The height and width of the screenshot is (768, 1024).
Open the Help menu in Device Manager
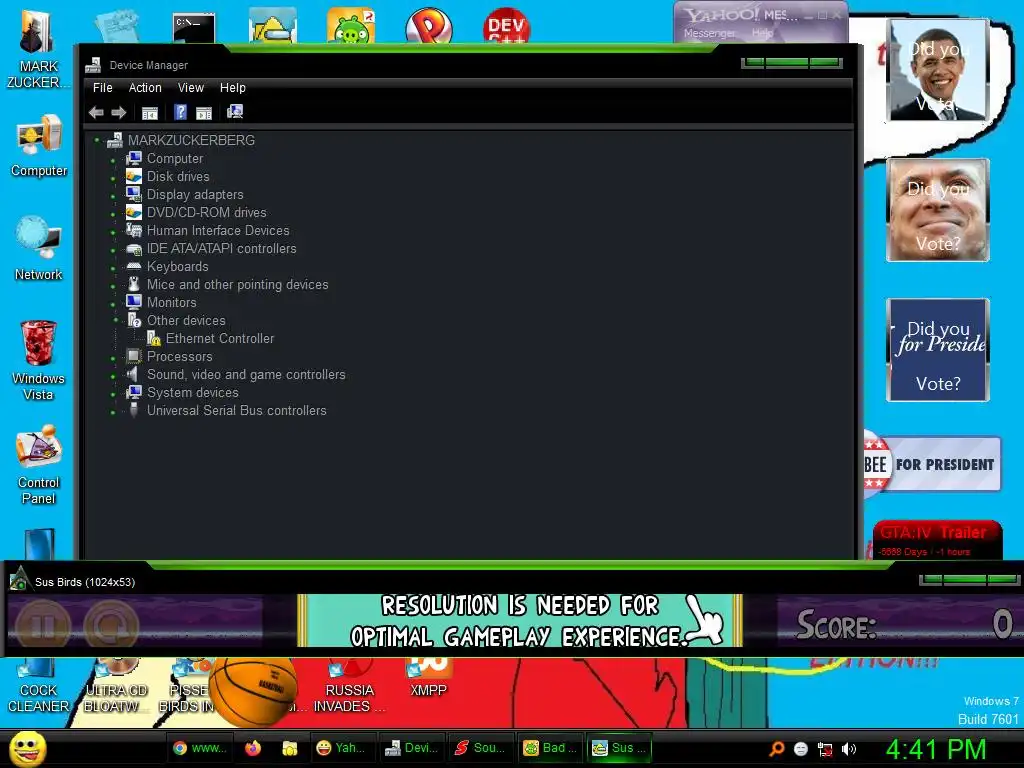tap(232, 88)
